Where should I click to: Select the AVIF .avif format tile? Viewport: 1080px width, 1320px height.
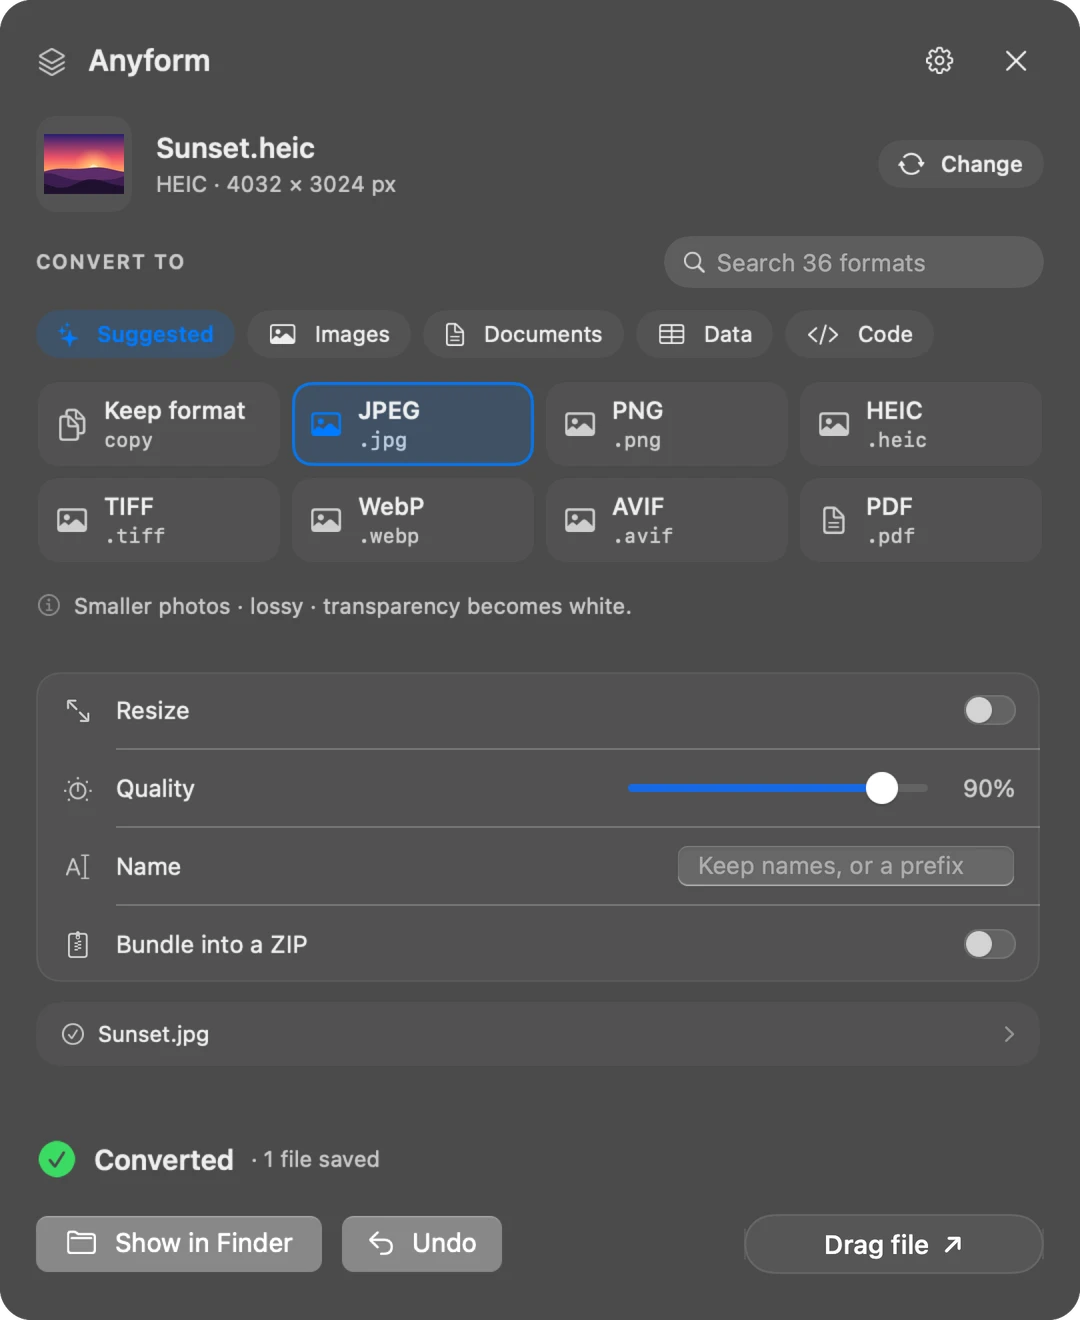667,520
